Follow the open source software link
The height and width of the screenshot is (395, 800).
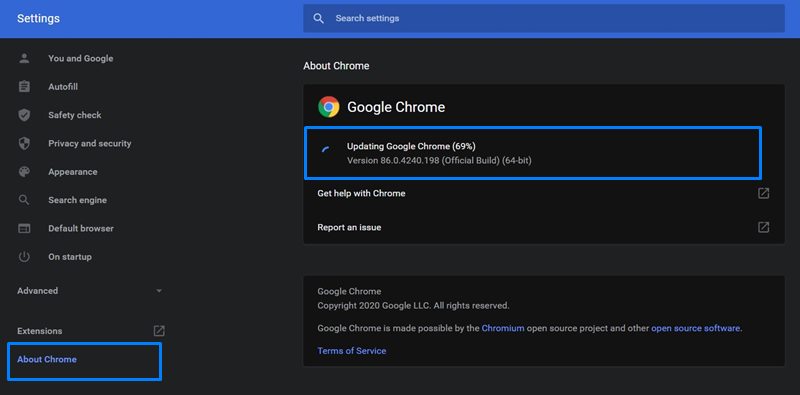click(696, 328)
